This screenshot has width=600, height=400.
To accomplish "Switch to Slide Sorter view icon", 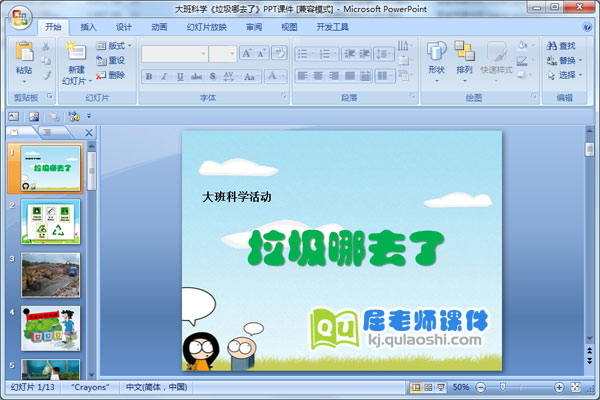I will (x=428, y=387).
